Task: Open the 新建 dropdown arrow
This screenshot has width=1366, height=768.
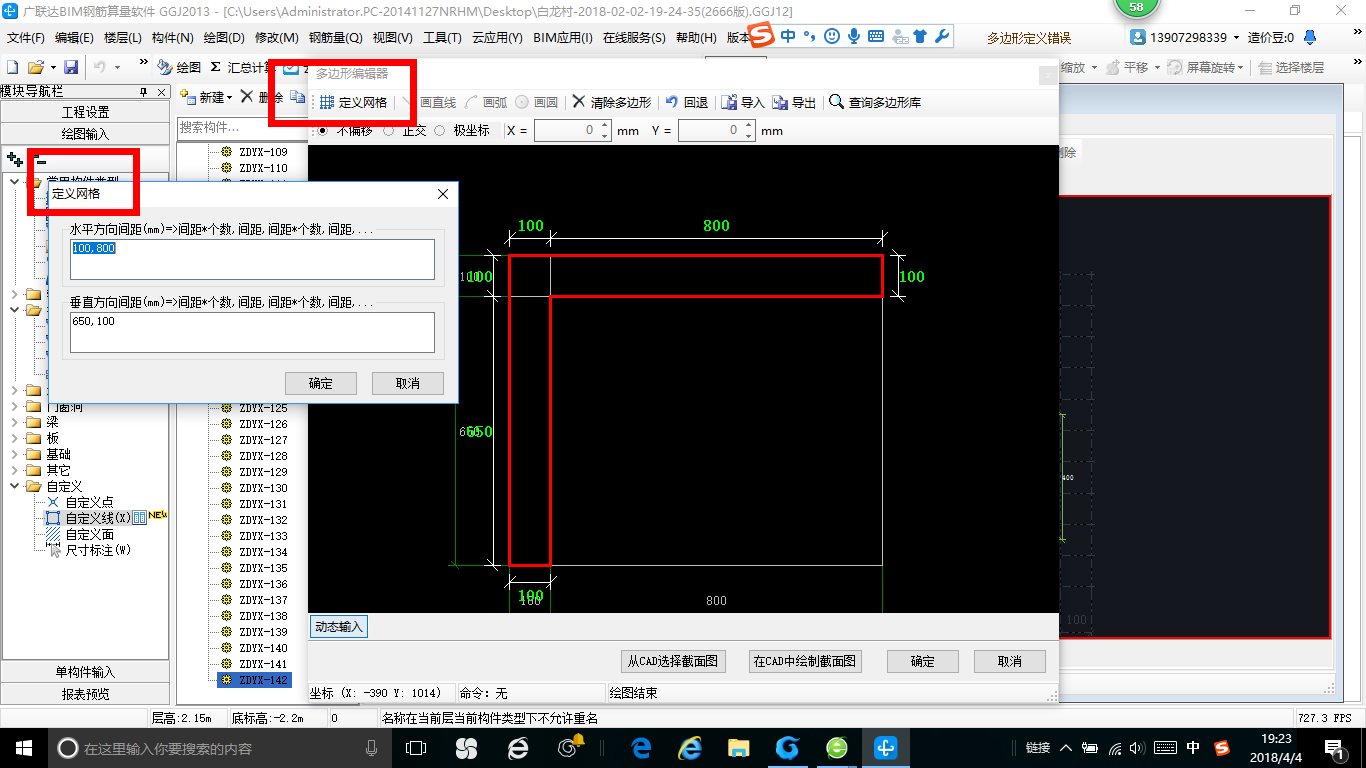Action: click(x=229, y=98)
